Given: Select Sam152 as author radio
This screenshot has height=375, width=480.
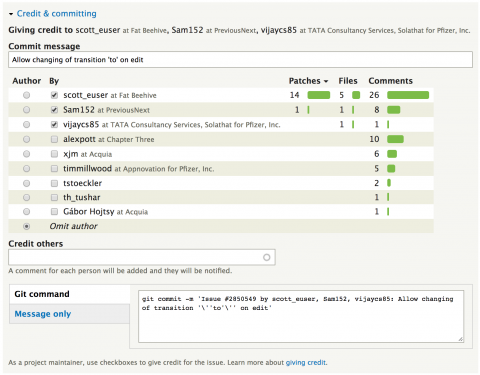Looking at the screenshot, I should point(26,110).
